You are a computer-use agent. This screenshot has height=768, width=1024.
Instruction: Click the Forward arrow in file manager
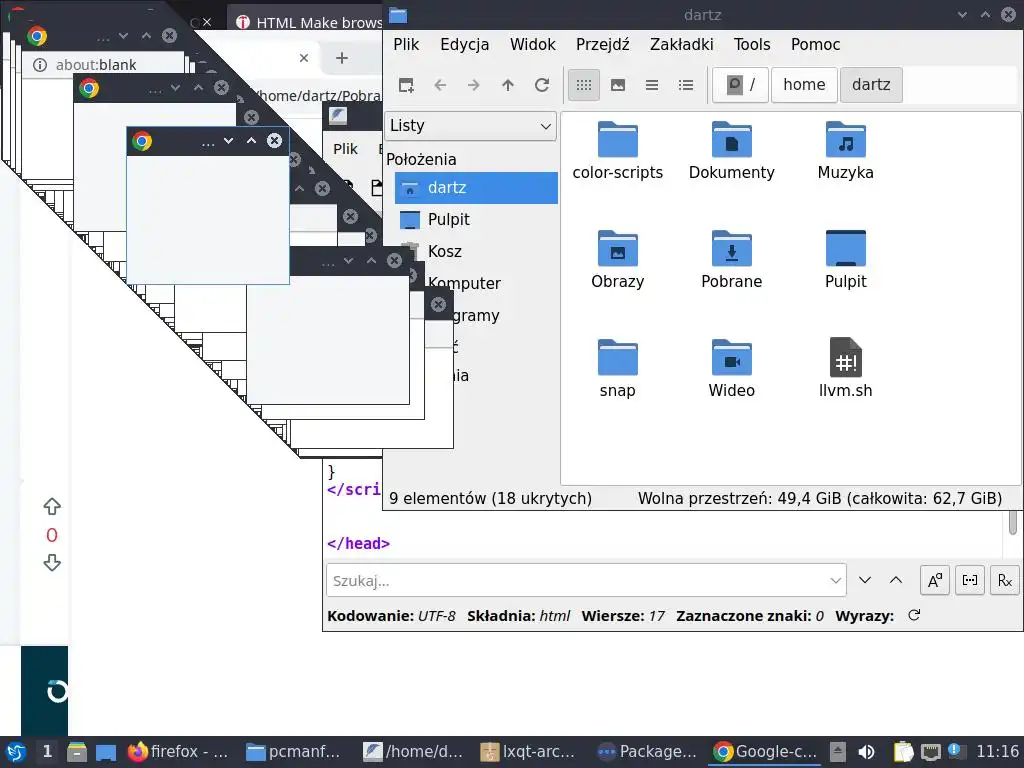click(x=474, y=85)
